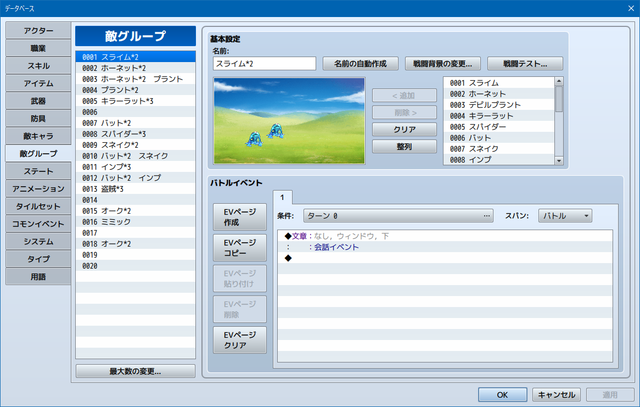Click the 整列 button

[x=404, y=147]
